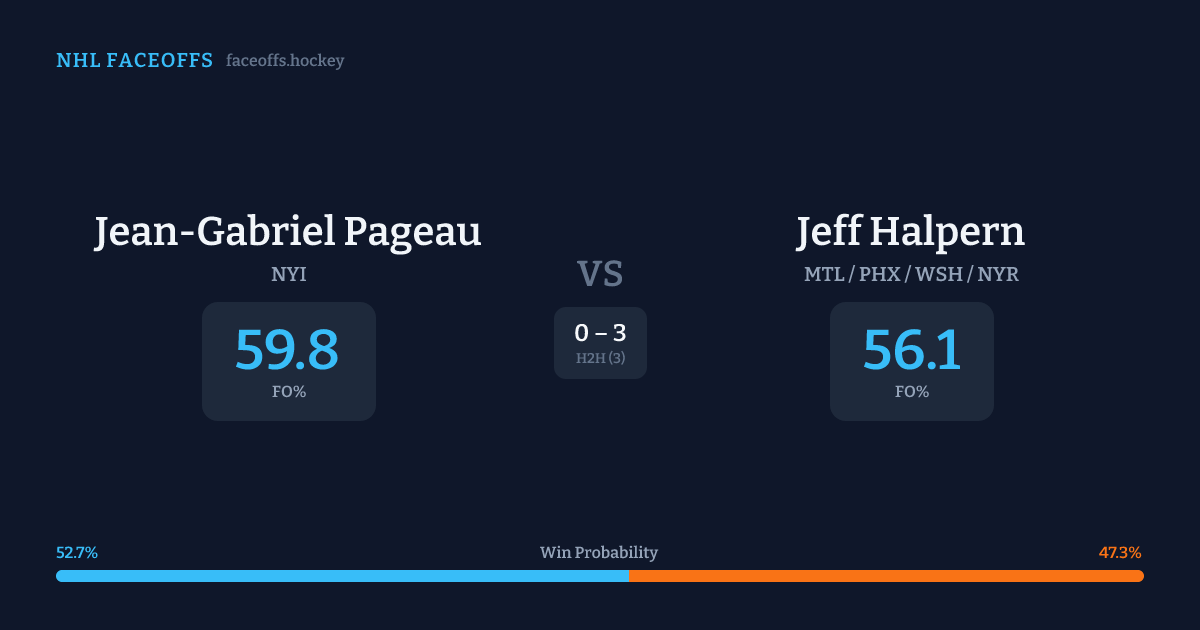Screen dimensions: 1200x630
Task: Click the NYI team label
Action: (x=288, y=274)
